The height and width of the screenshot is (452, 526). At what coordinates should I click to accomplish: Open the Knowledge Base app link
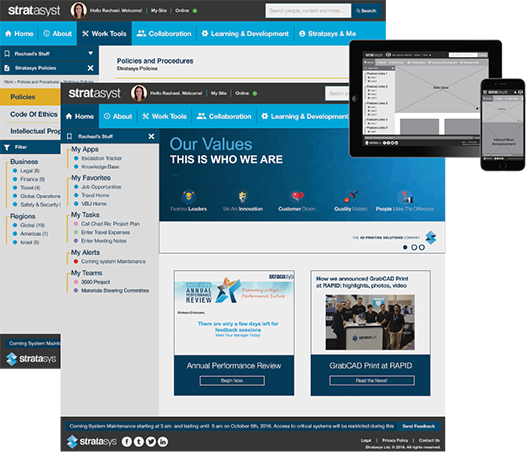pyautogui.click(x=100, y=167)
